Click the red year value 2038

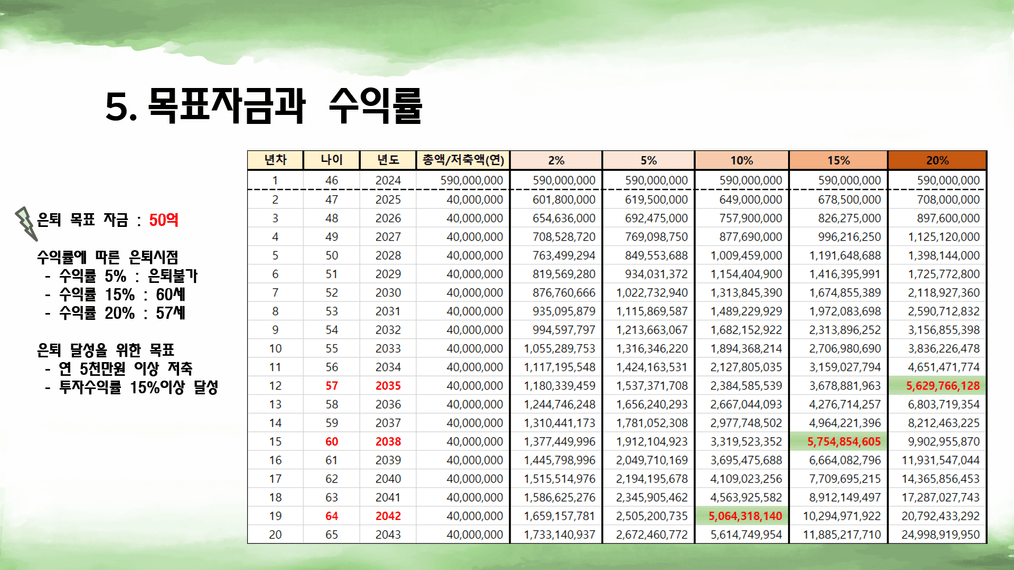pyautogui.click(x=388, y=442)
